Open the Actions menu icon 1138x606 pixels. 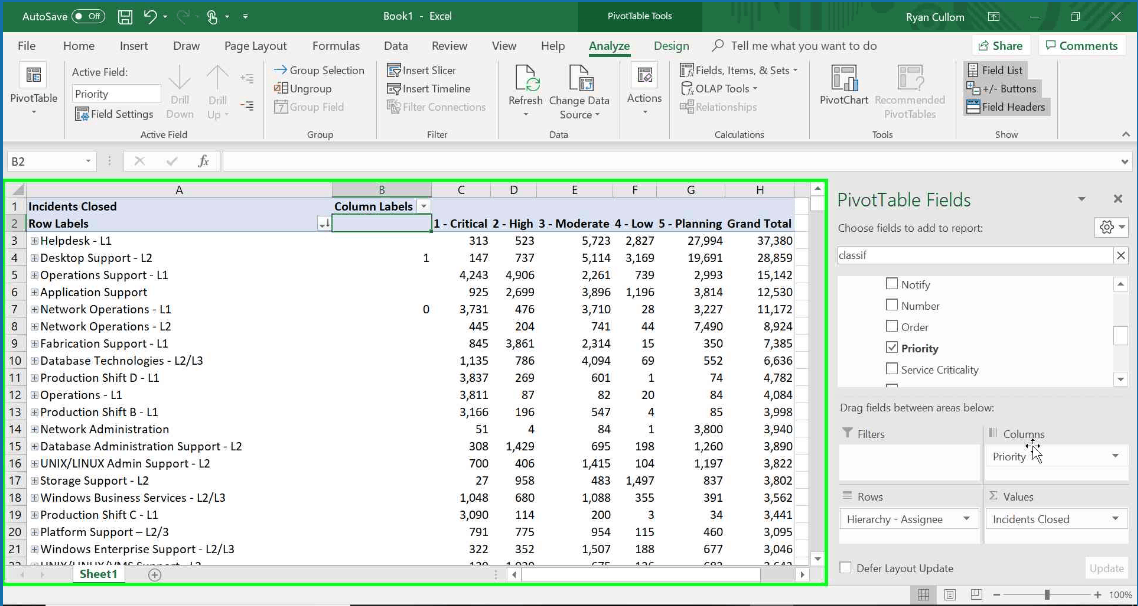644,75
